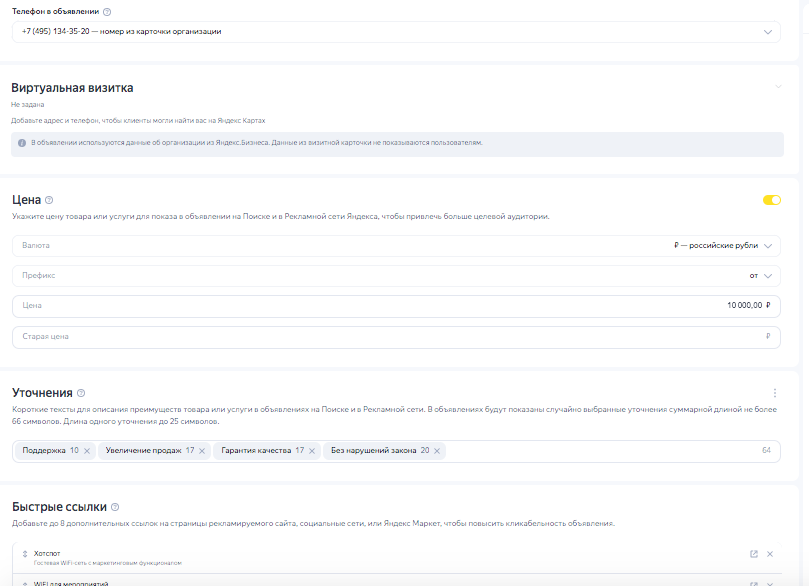Viewport: 809px width, 586px height.
Task: Select the Поддержка tag text
Action: [x=44, y=450]
